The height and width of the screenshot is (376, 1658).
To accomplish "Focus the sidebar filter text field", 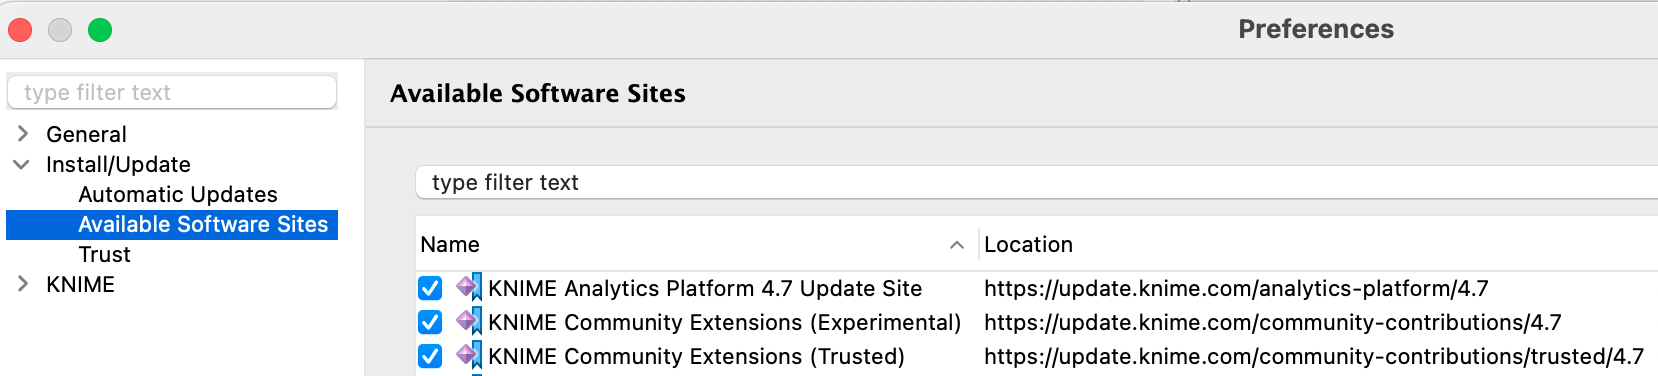I will point(172,92).
